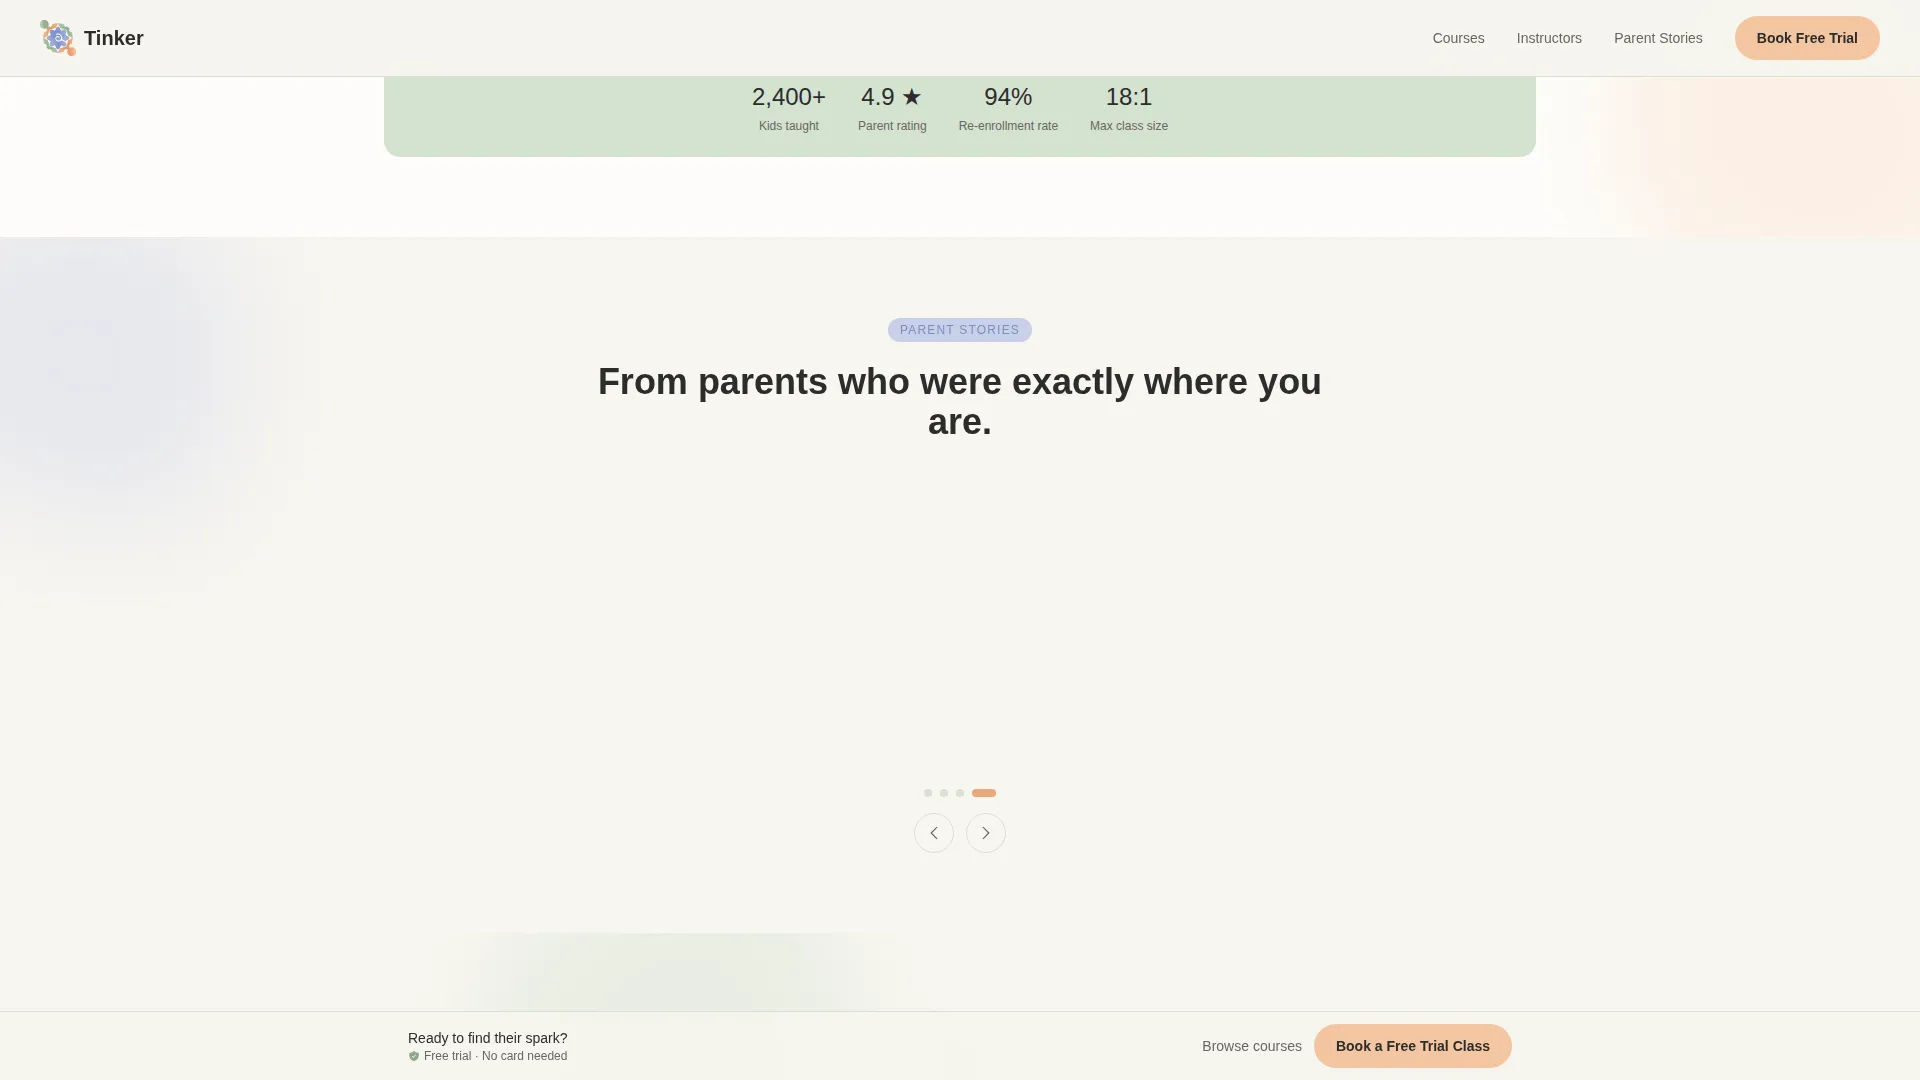Select the second carousel dot
The height and width of the screenshot is (1080, 1920).
(x=944, y=793)
